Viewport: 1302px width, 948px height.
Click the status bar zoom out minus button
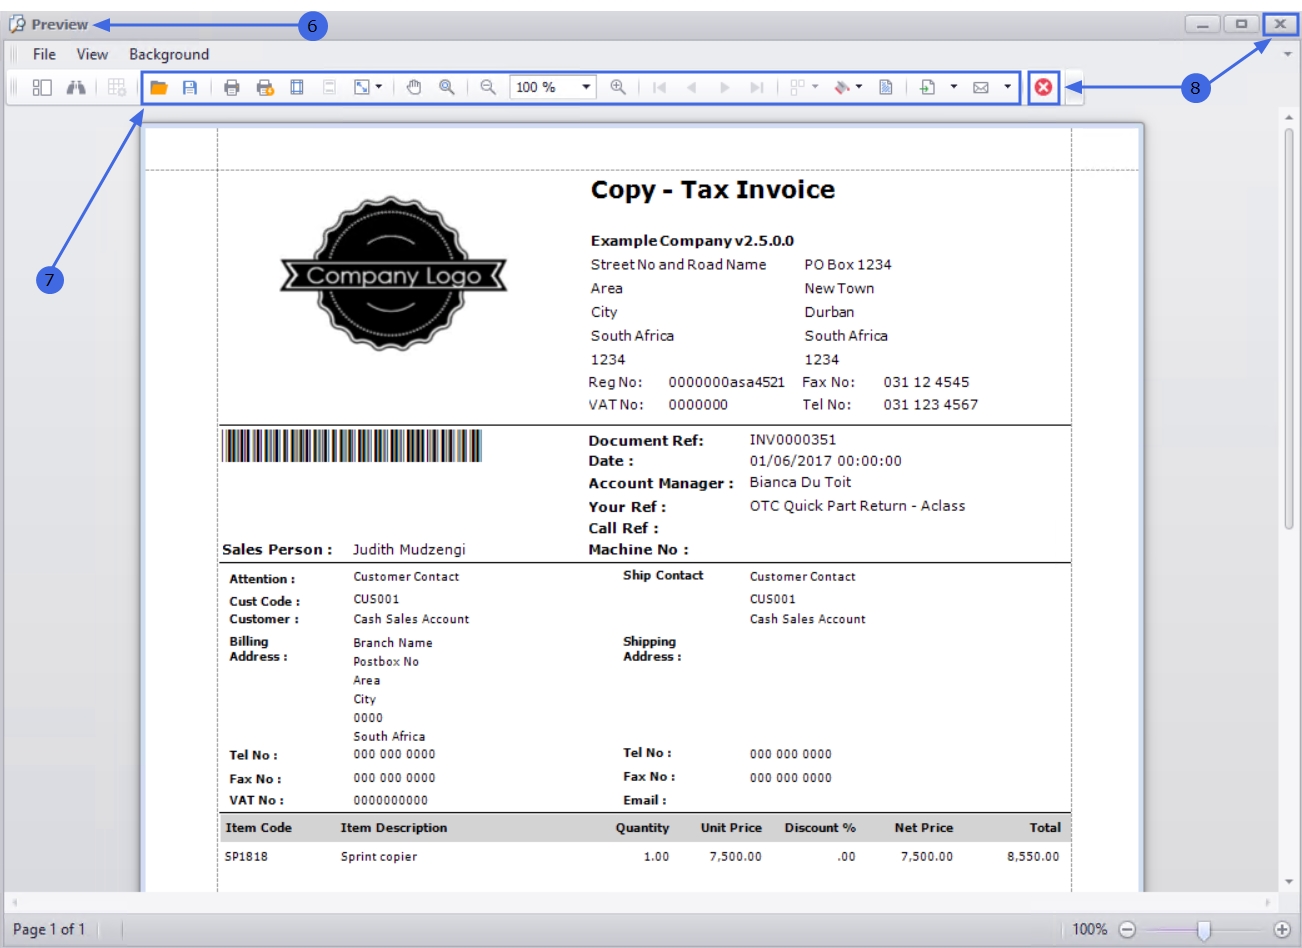click(1127, 930)
